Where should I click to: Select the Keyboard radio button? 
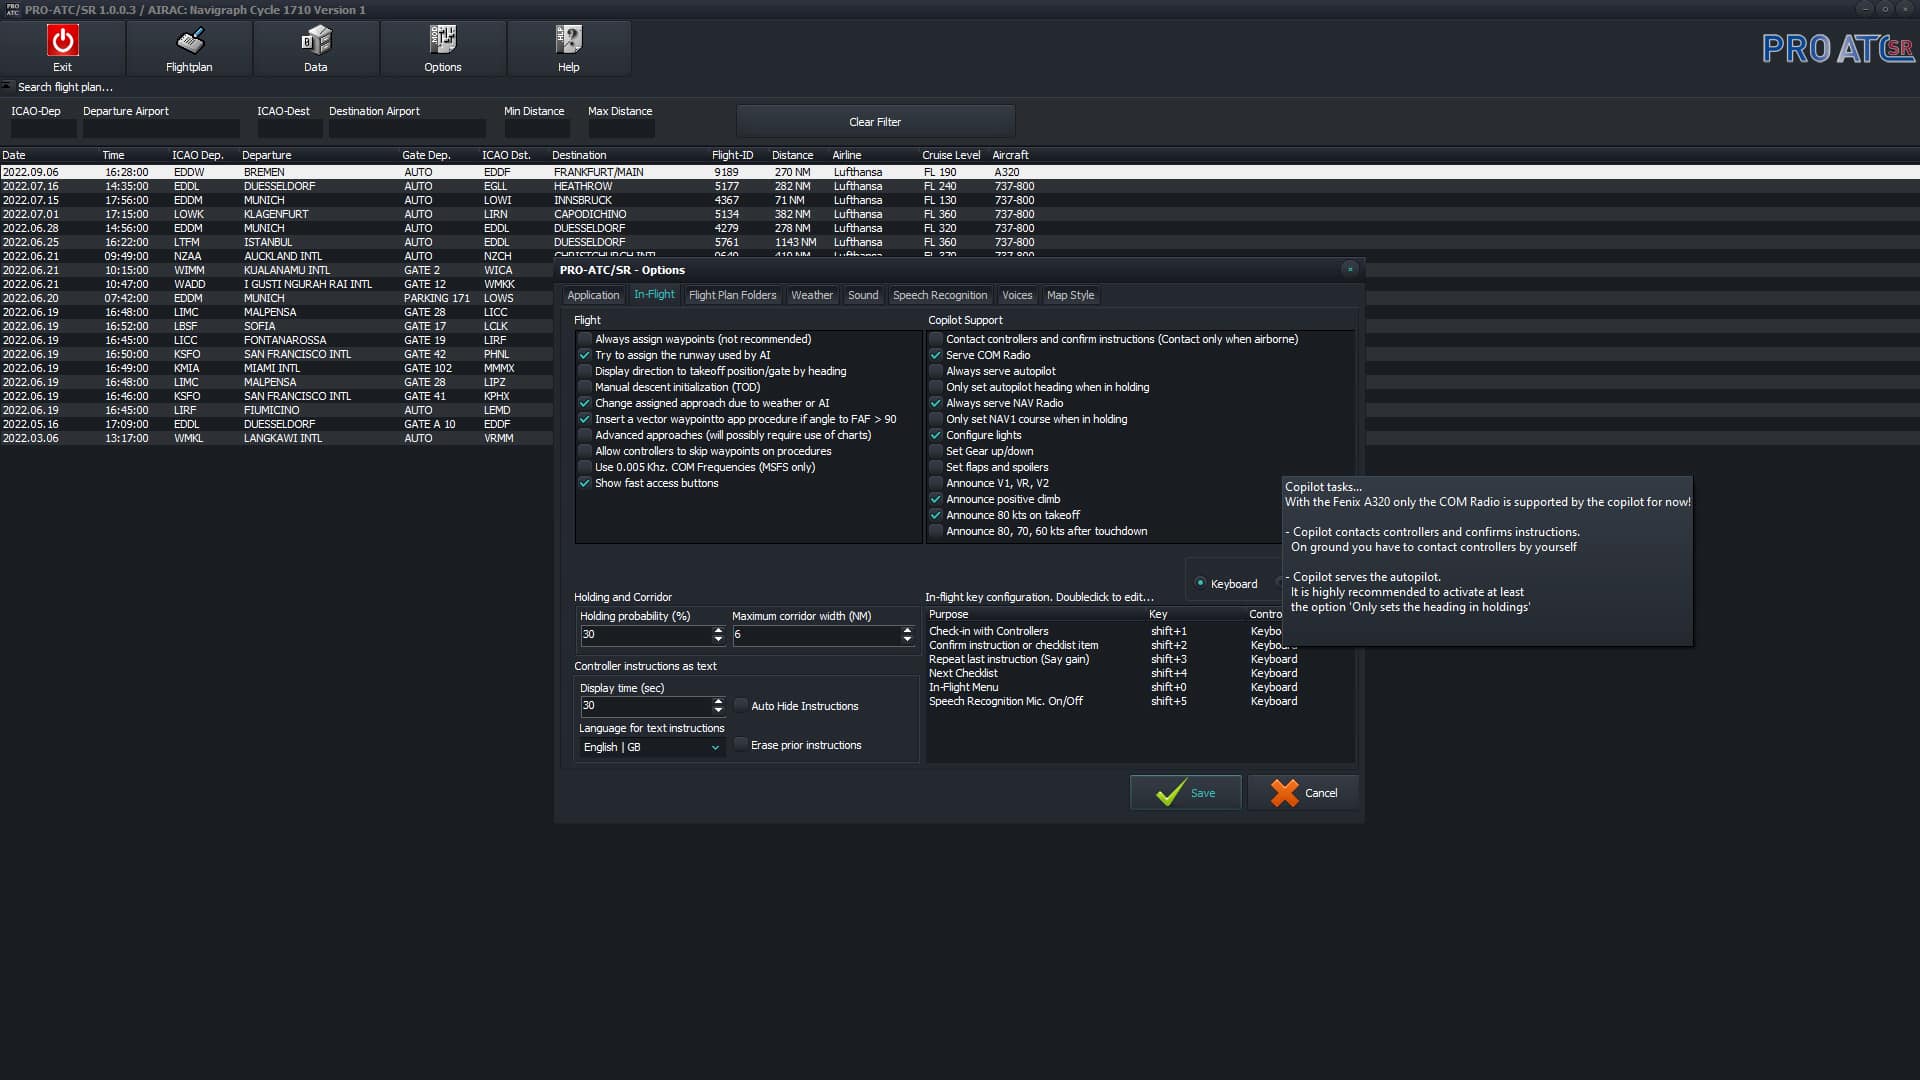coord(1200,583)
